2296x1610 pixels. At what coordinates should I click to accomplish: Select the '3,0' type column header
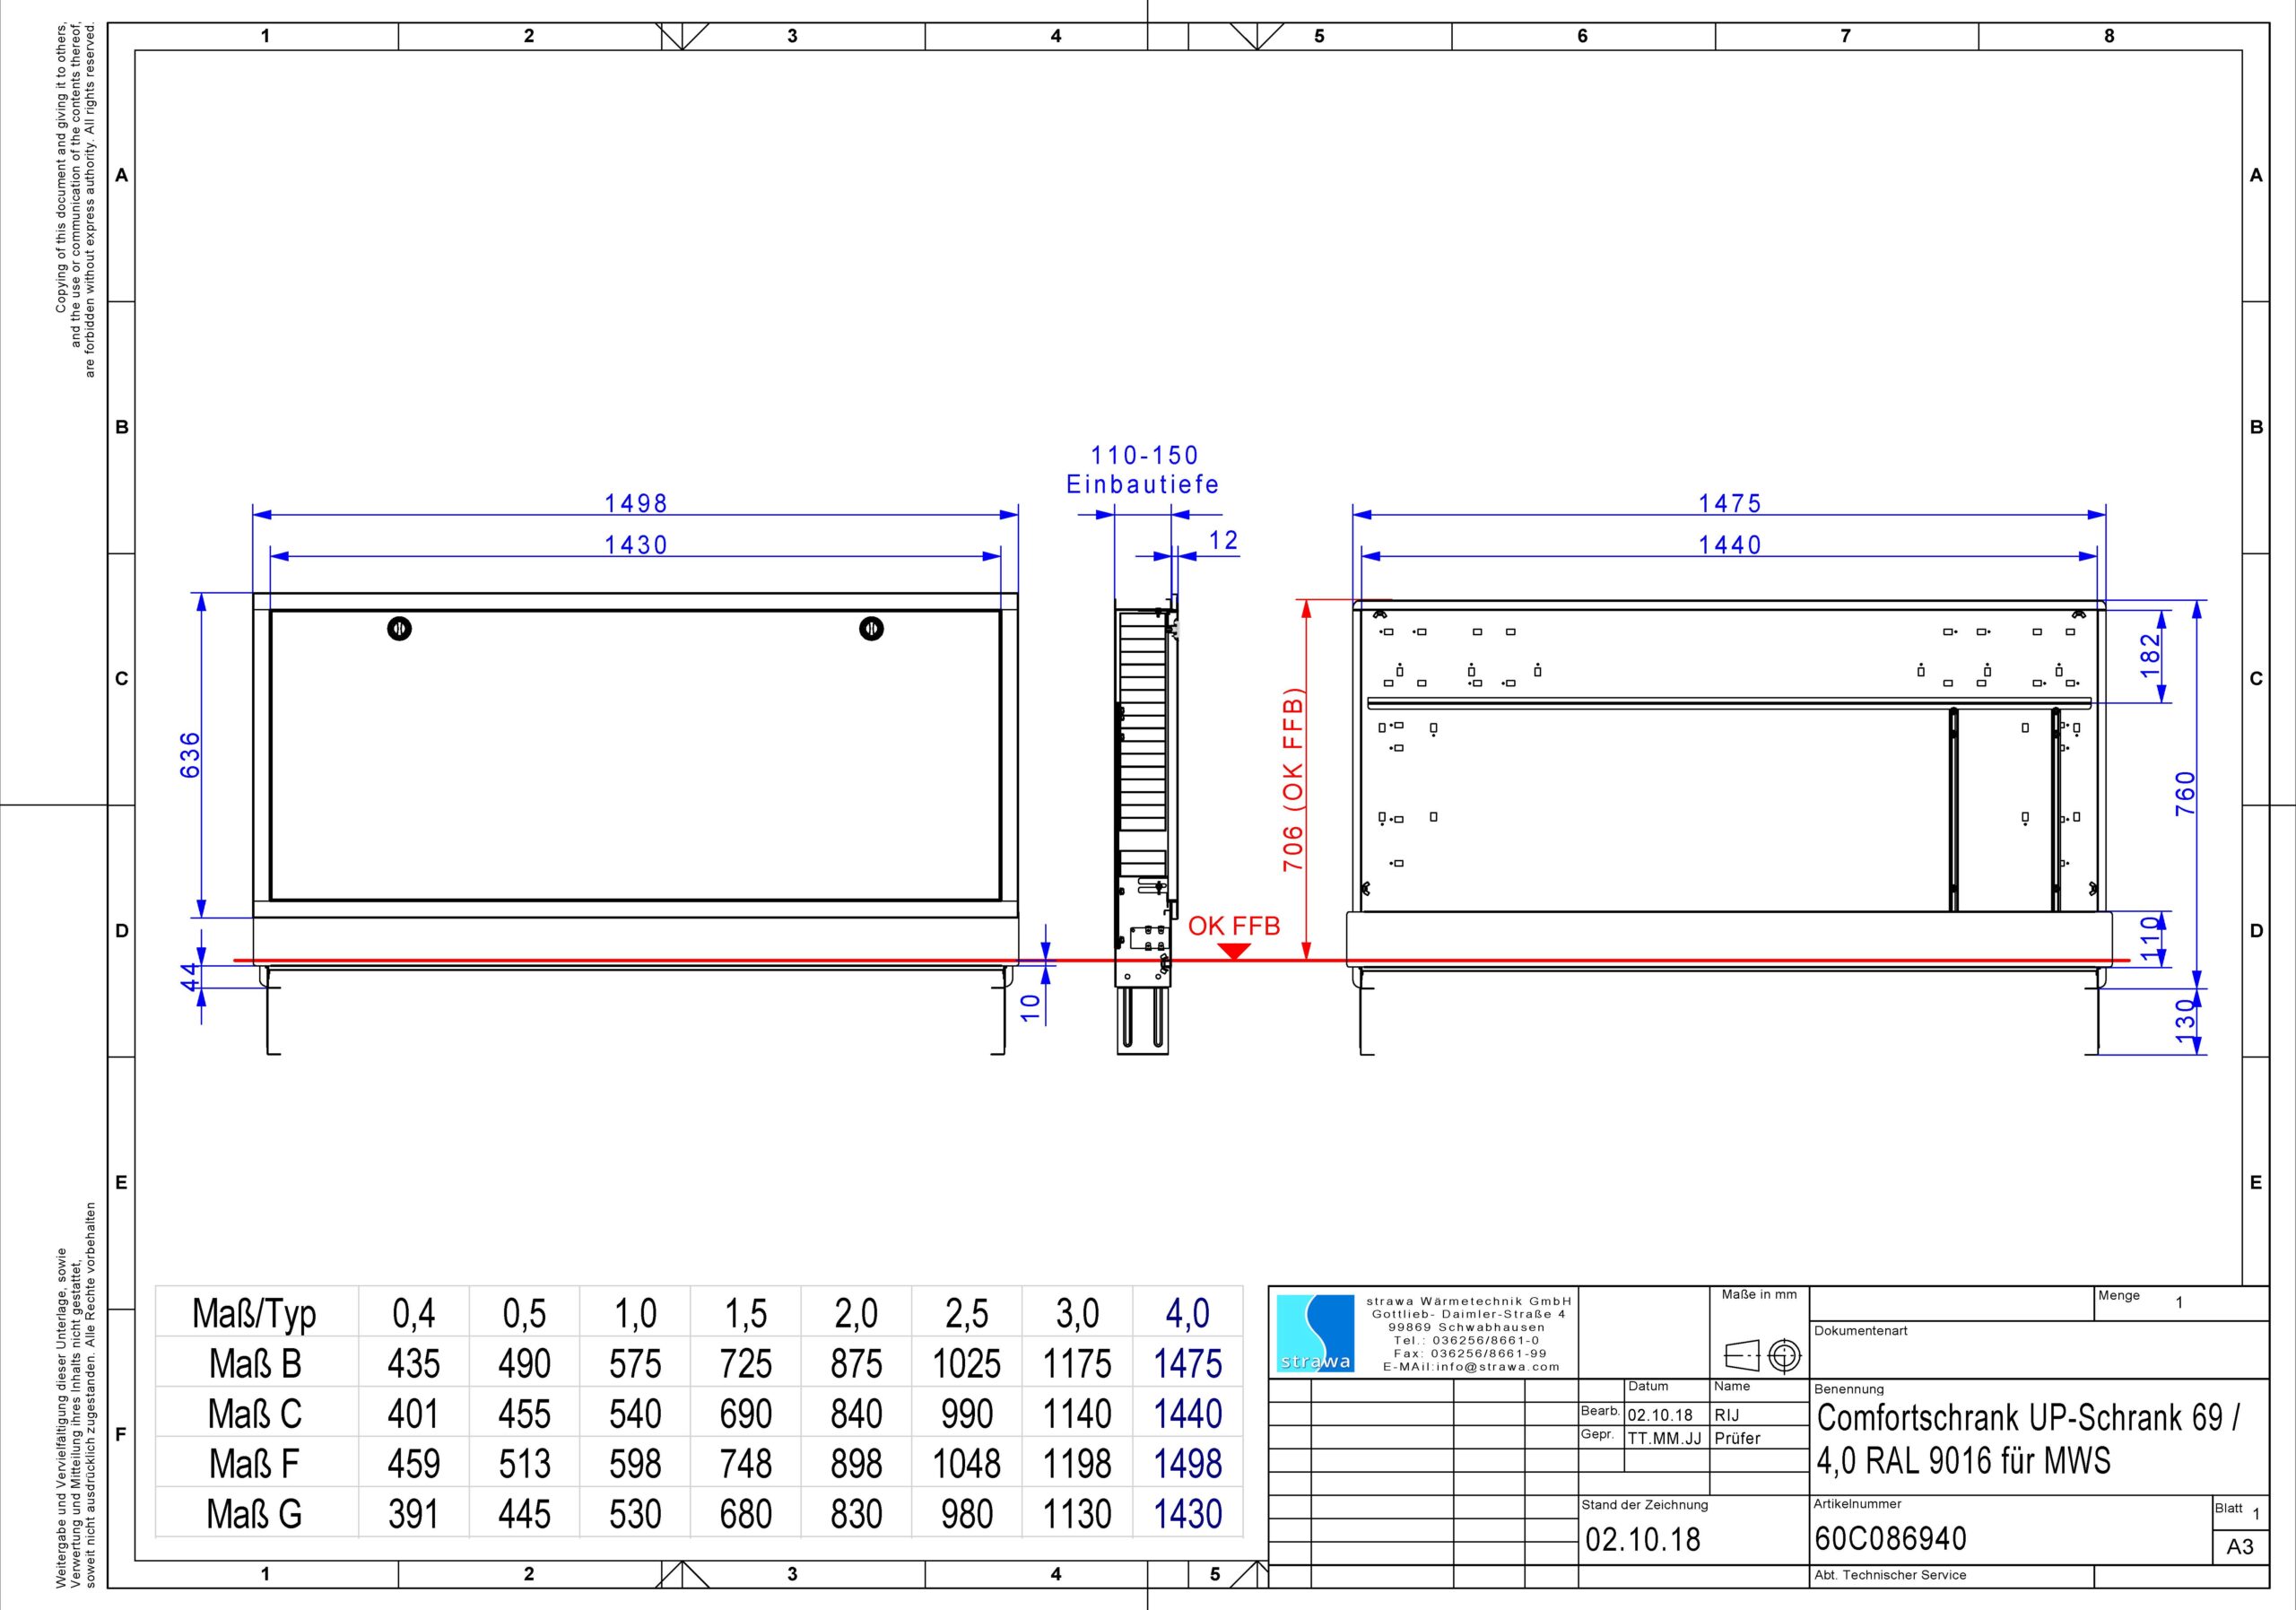[1077, 1314]
